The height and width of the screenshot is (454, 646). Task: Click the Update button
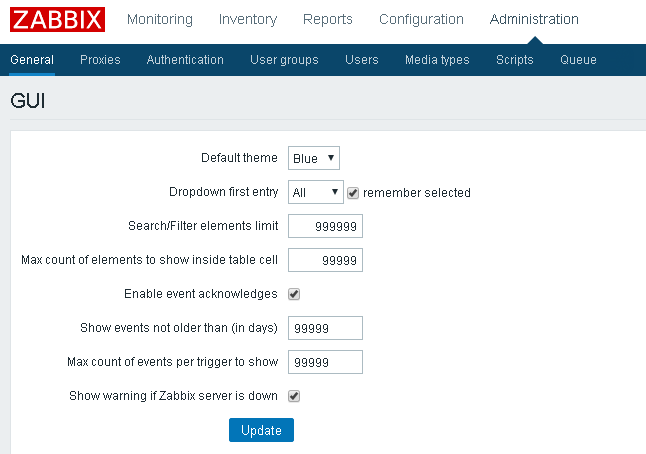pos(261,430)
